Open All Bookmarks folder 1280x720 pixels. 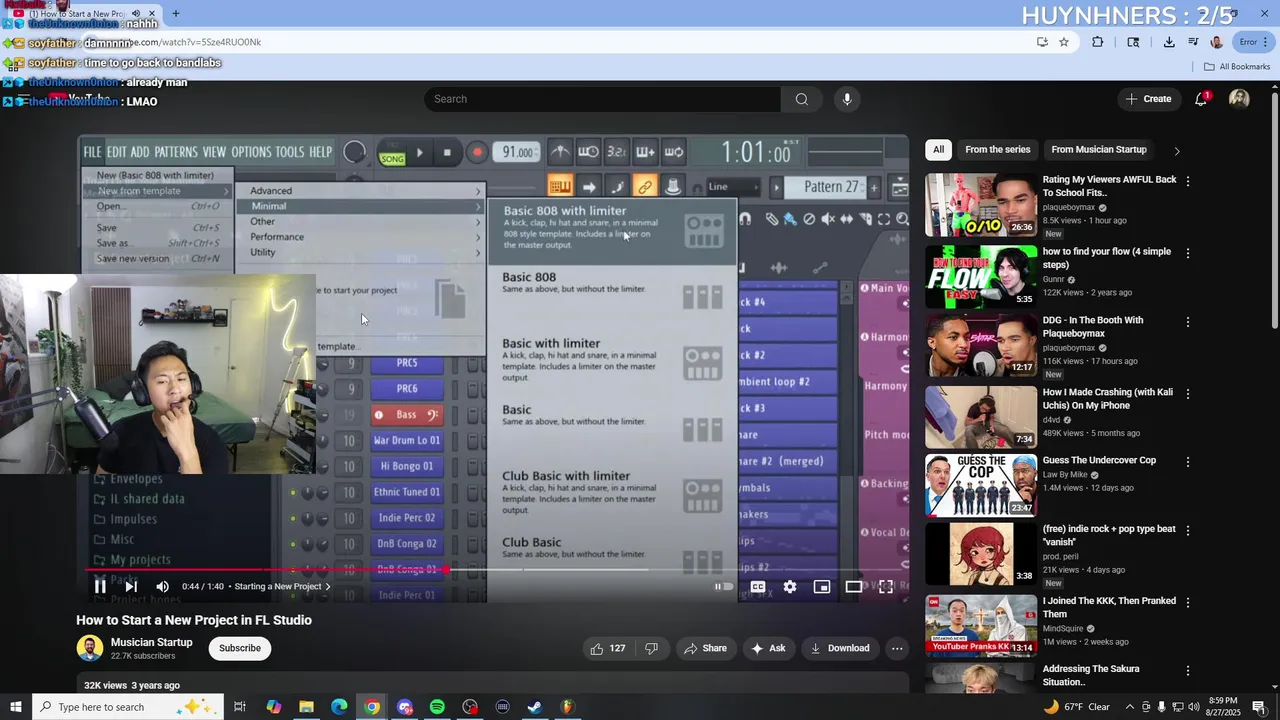1237,67
